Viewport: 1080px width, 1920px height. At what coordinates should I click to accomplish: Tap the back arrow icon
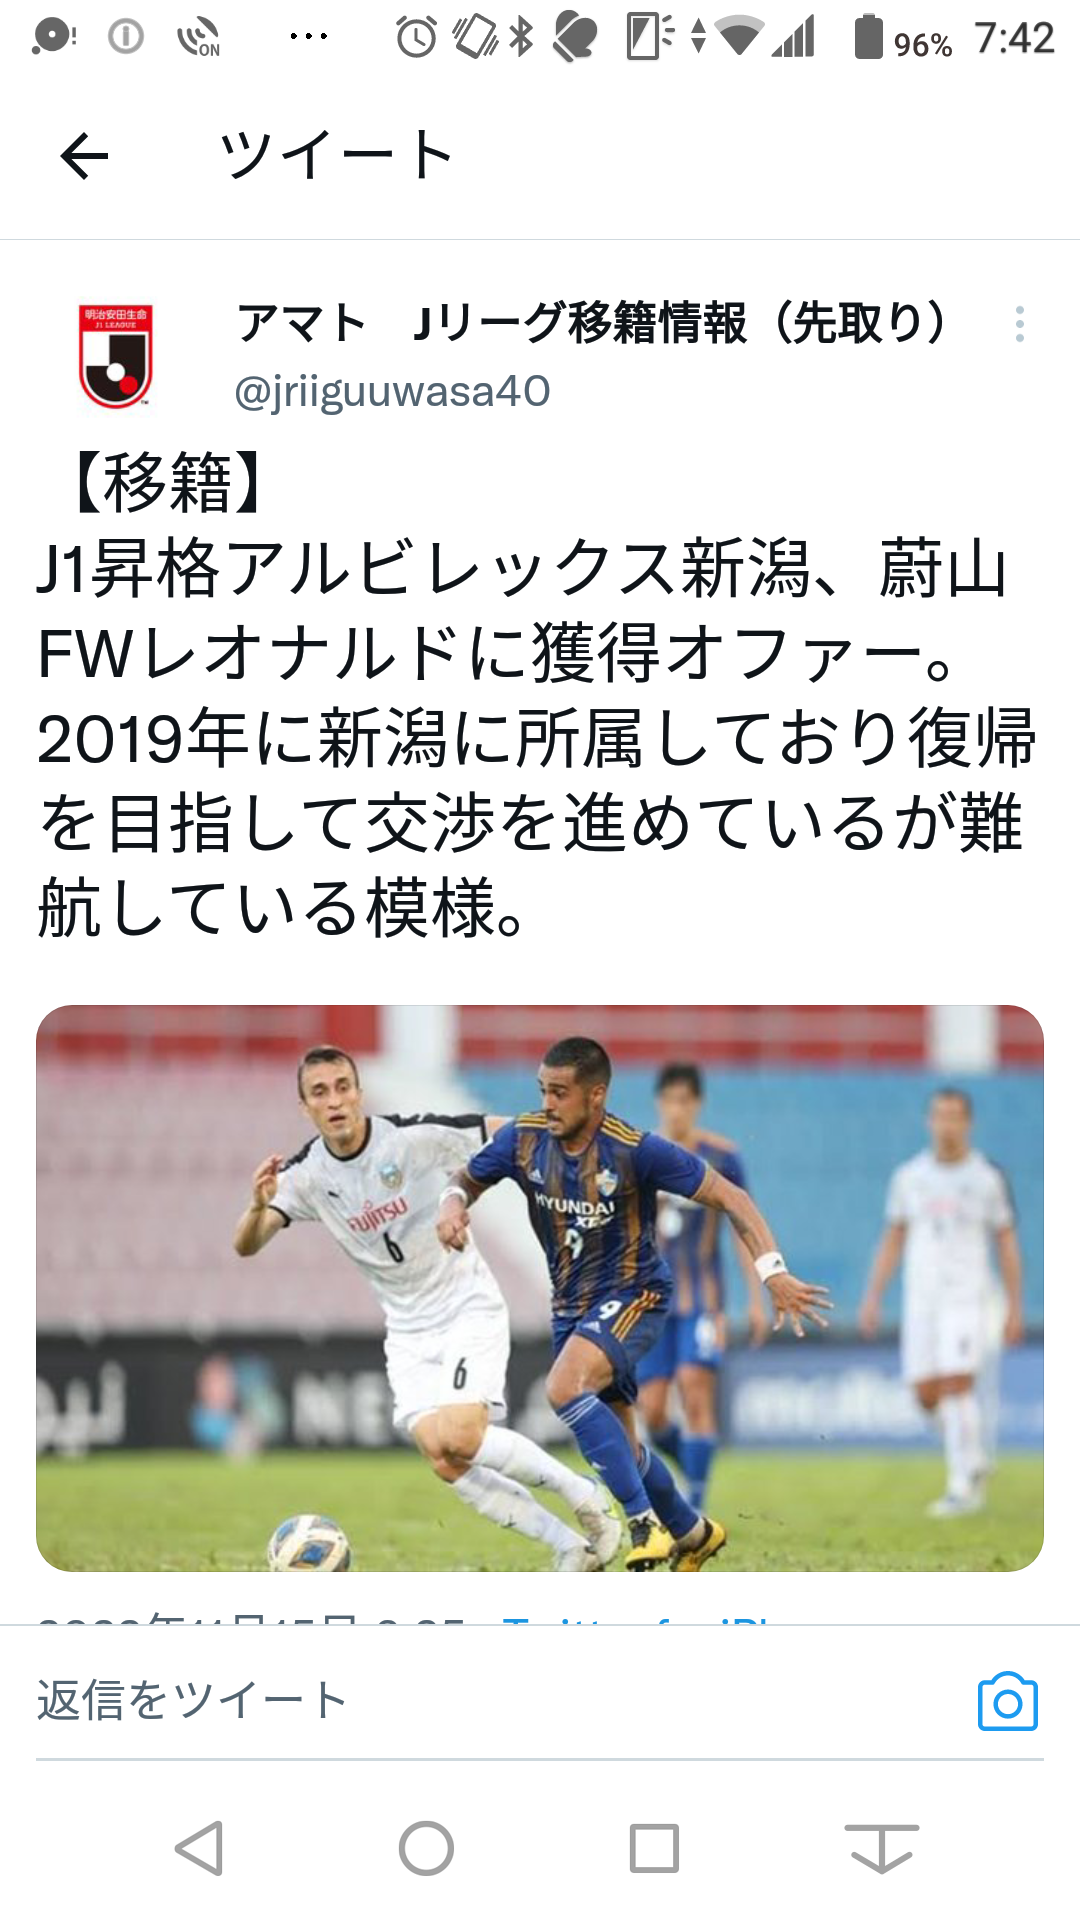pos(84,156)
